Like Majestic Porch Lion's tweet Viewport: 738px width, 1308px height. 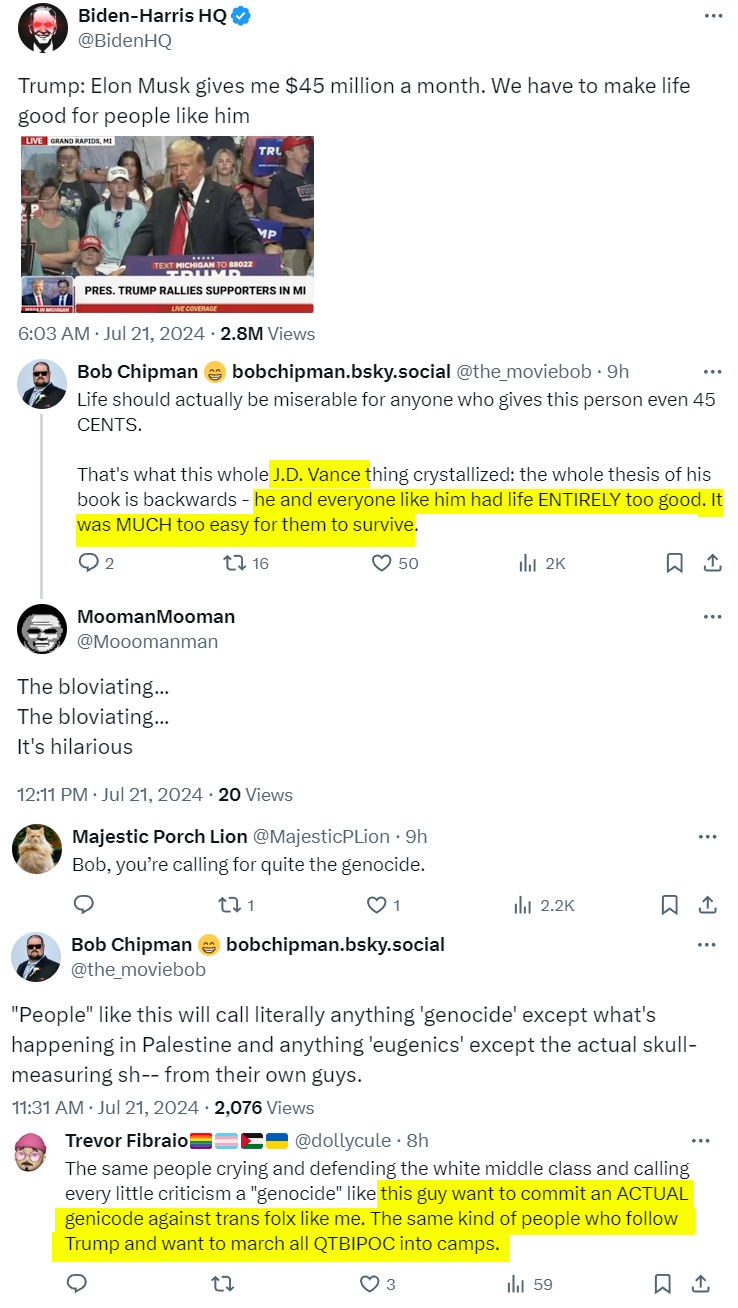(377, 905)
